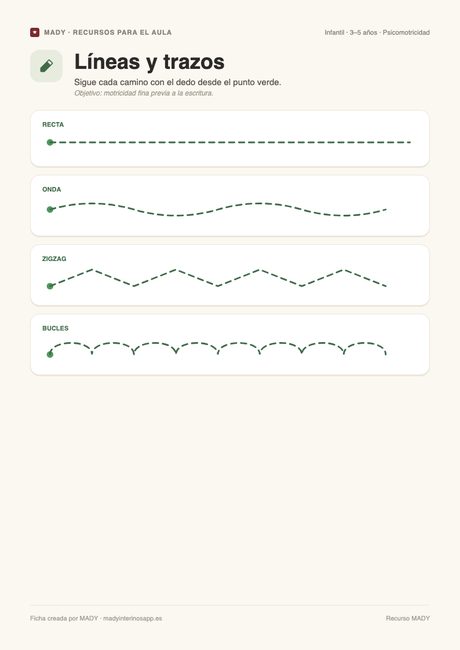
Task: Click the Líneas y trazos title
Action: 149,62
